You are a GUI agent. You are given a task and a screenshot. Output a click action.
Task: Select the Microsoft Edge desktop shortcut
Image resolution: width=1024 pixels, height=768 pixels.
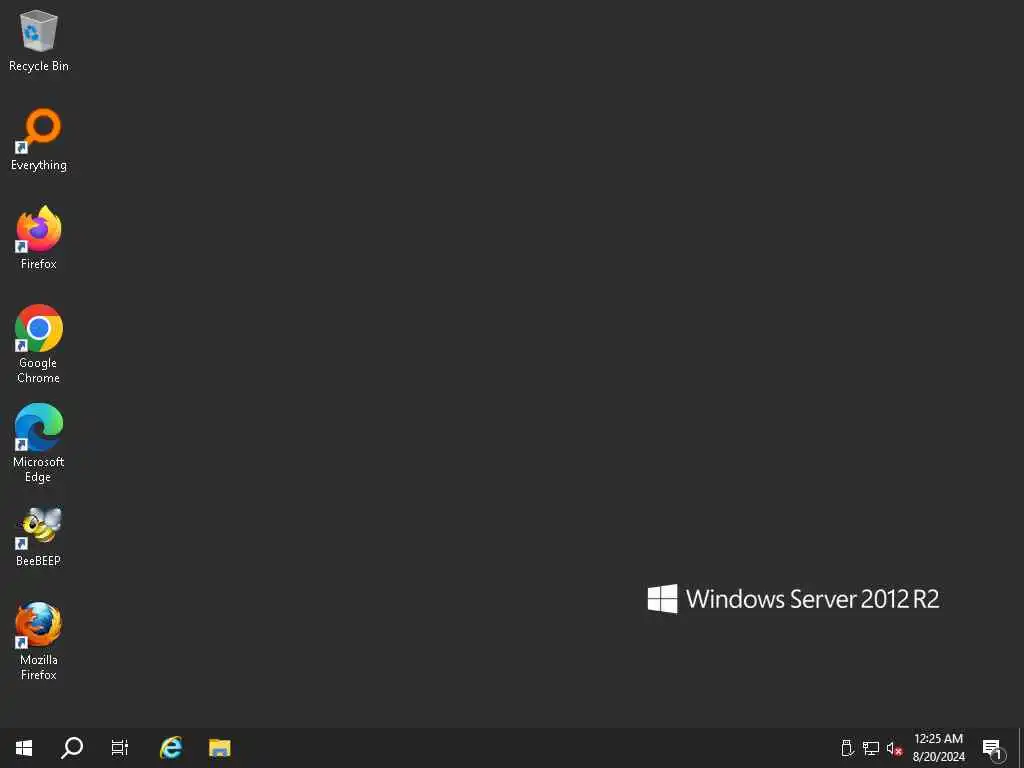coord(39,443)
